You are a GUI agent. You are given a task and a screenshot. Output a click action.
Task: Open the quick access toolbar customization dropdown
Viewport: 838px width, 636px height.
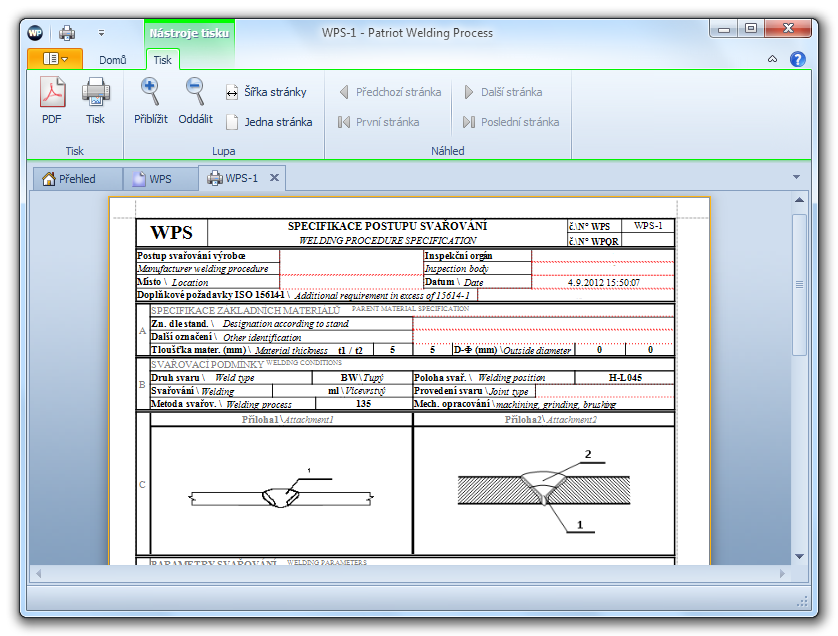(x=101, y=33)
